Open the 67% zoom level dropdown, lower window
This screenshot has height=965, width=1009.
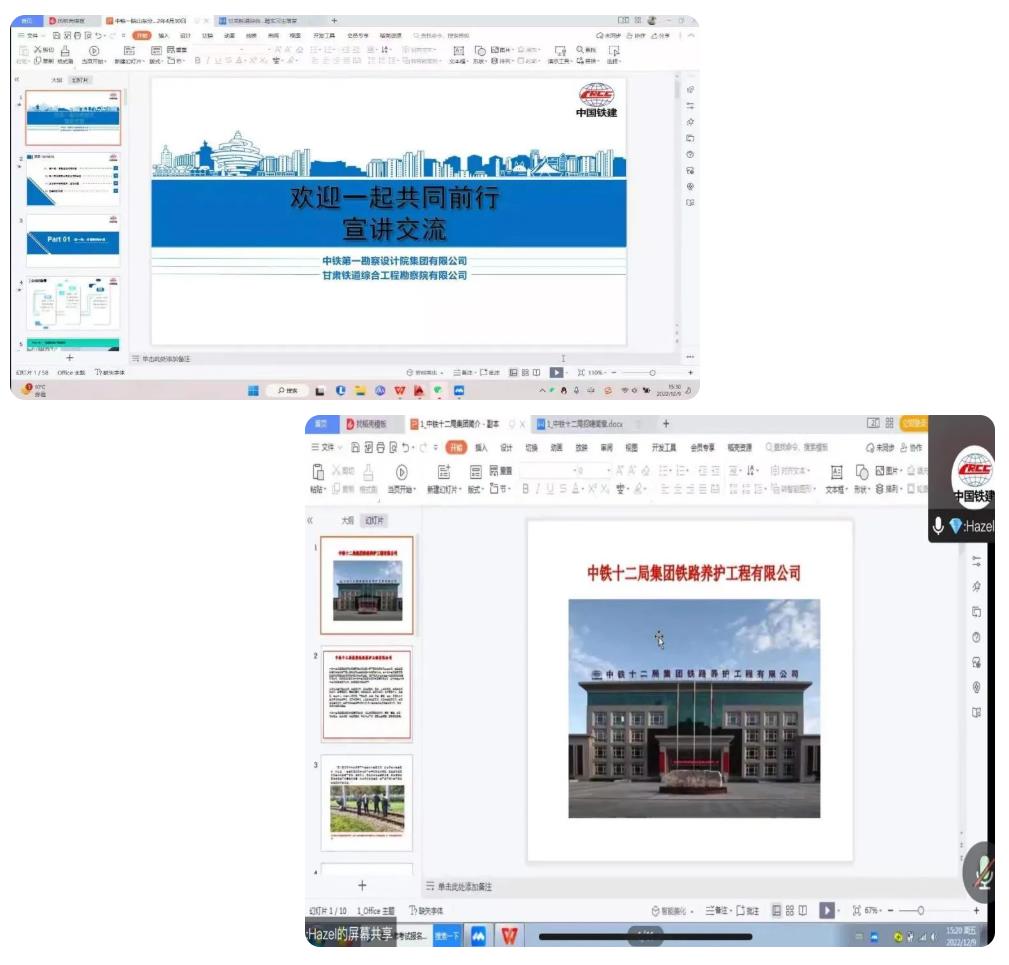pos(873,910)
